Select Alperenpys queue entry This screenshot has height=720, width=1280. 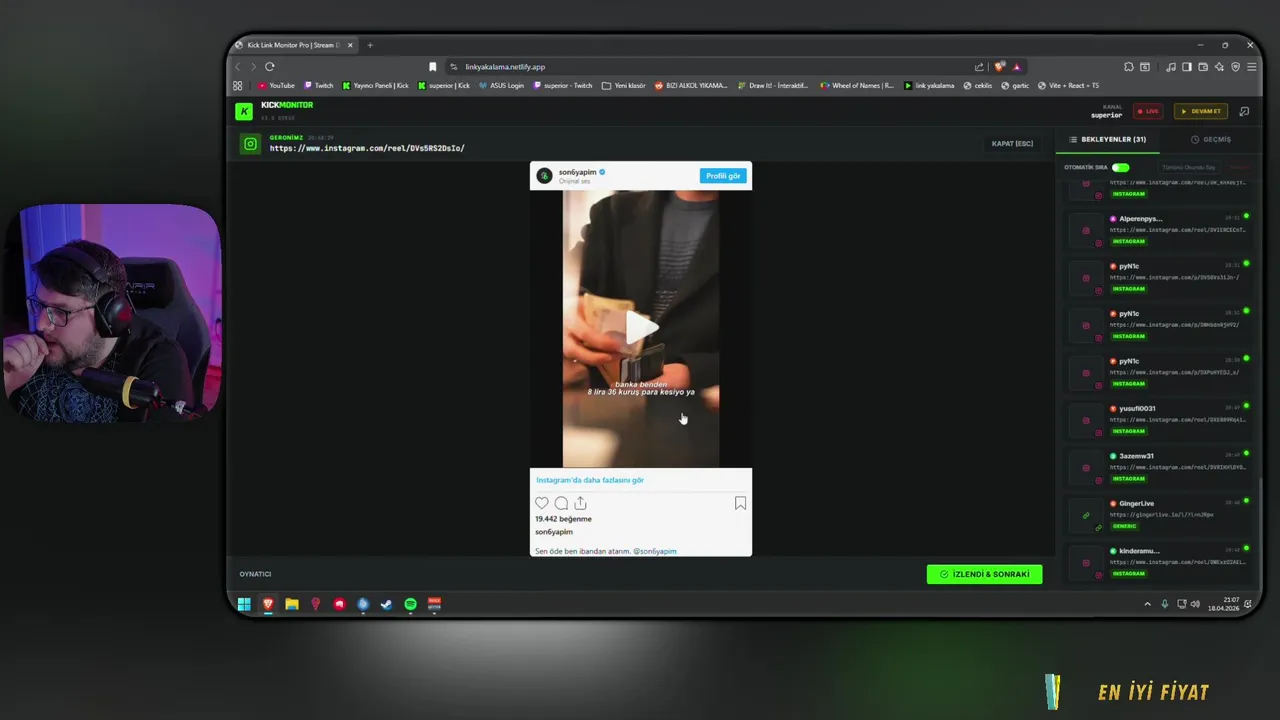pos(1159,230)
